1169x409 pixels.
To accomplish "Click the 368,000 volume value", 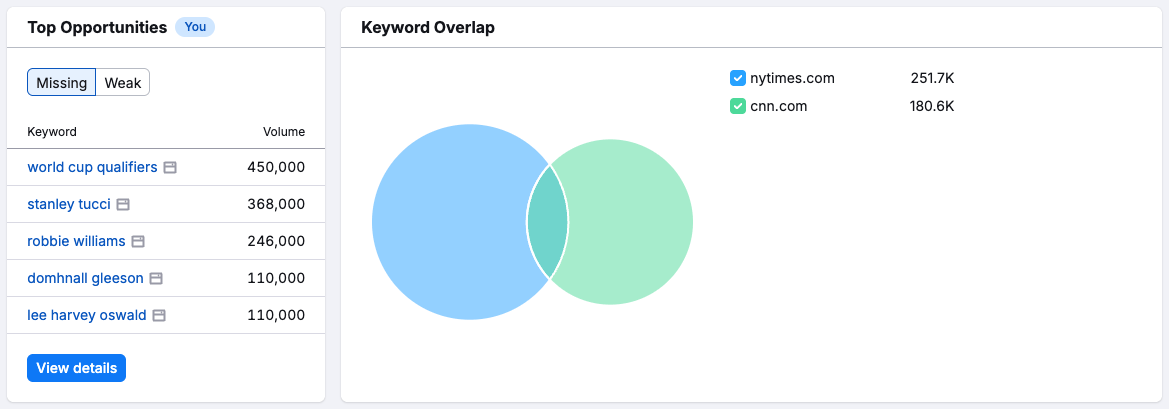I will (x=276, y=204).
